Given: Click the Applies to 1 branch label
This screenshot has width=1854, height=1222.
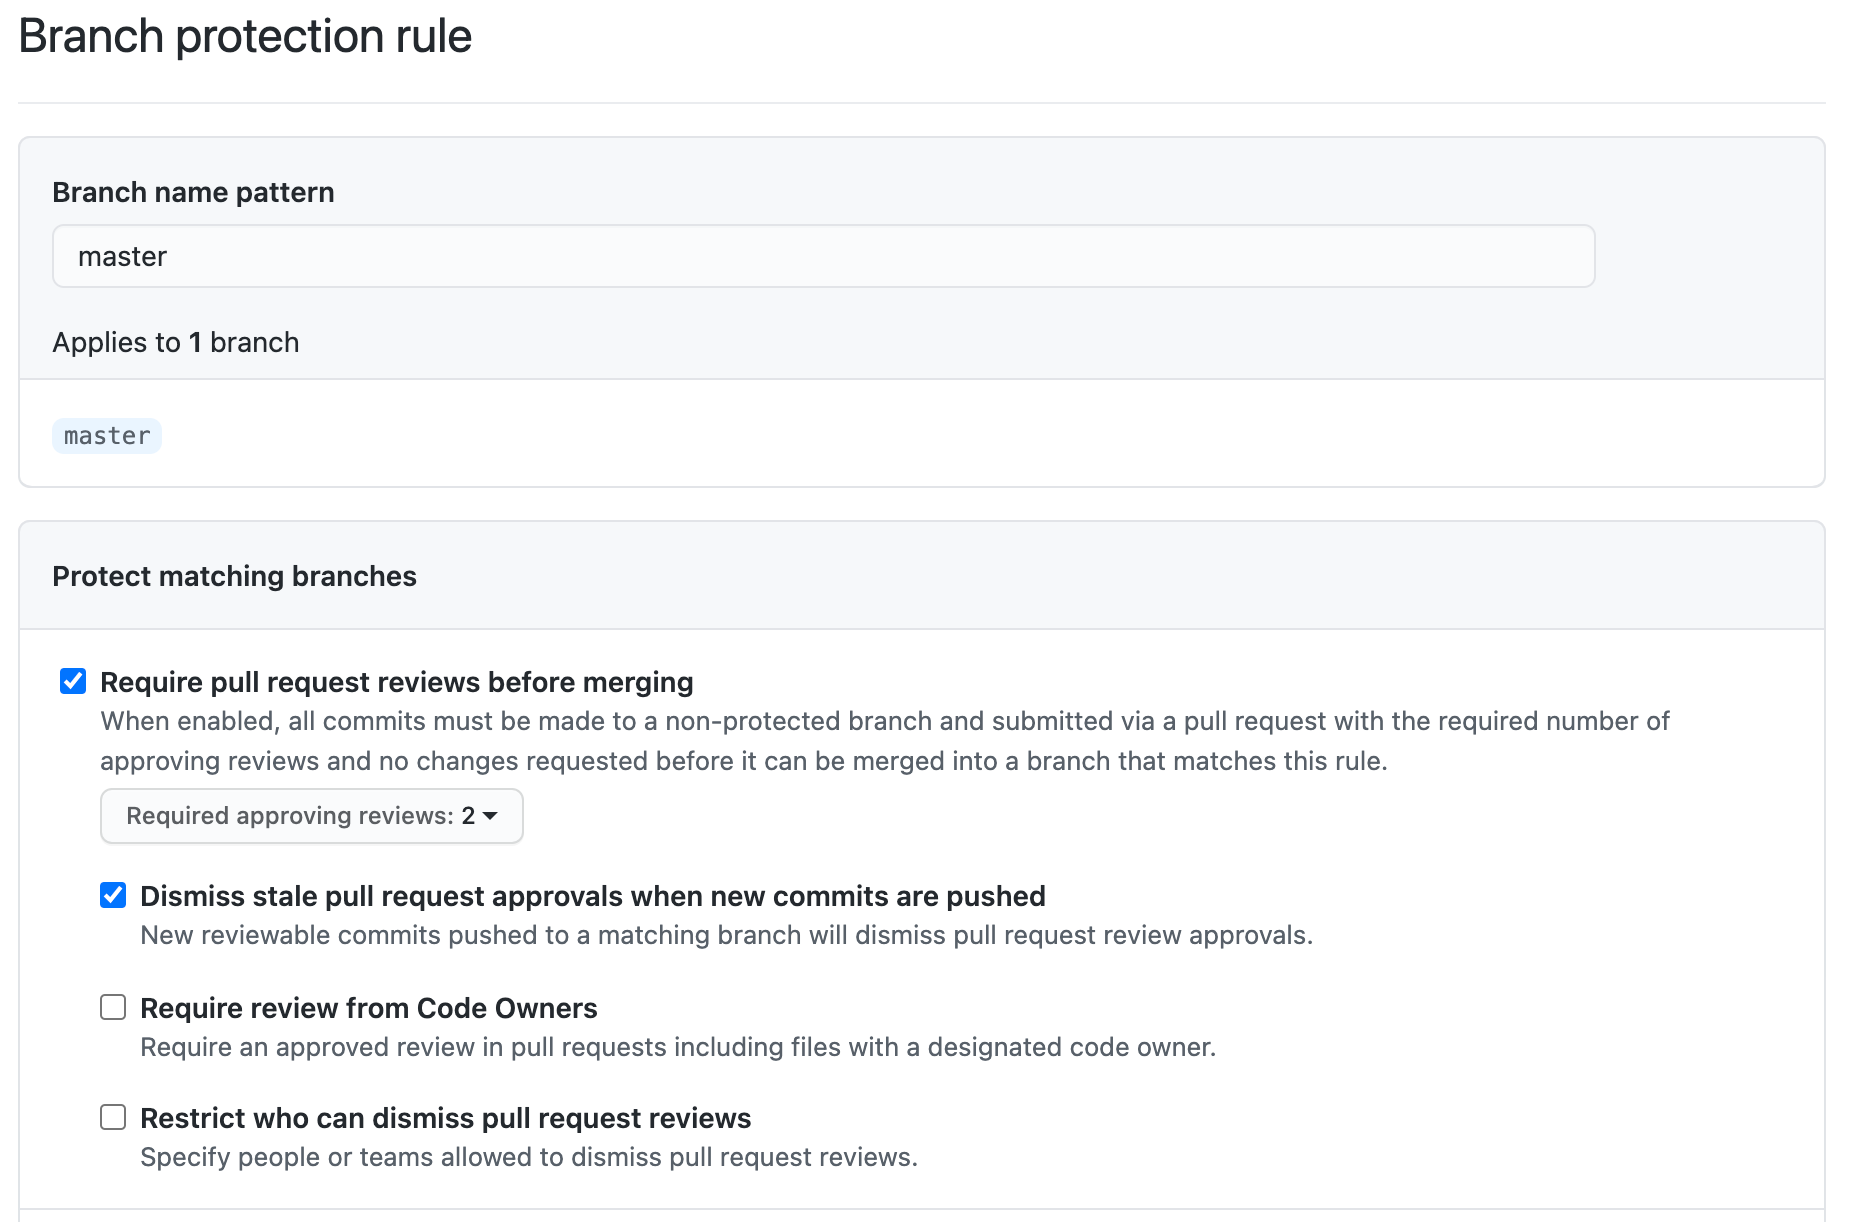Looking at the screenshot, I should pyautogui.click(x=175, y=342).
